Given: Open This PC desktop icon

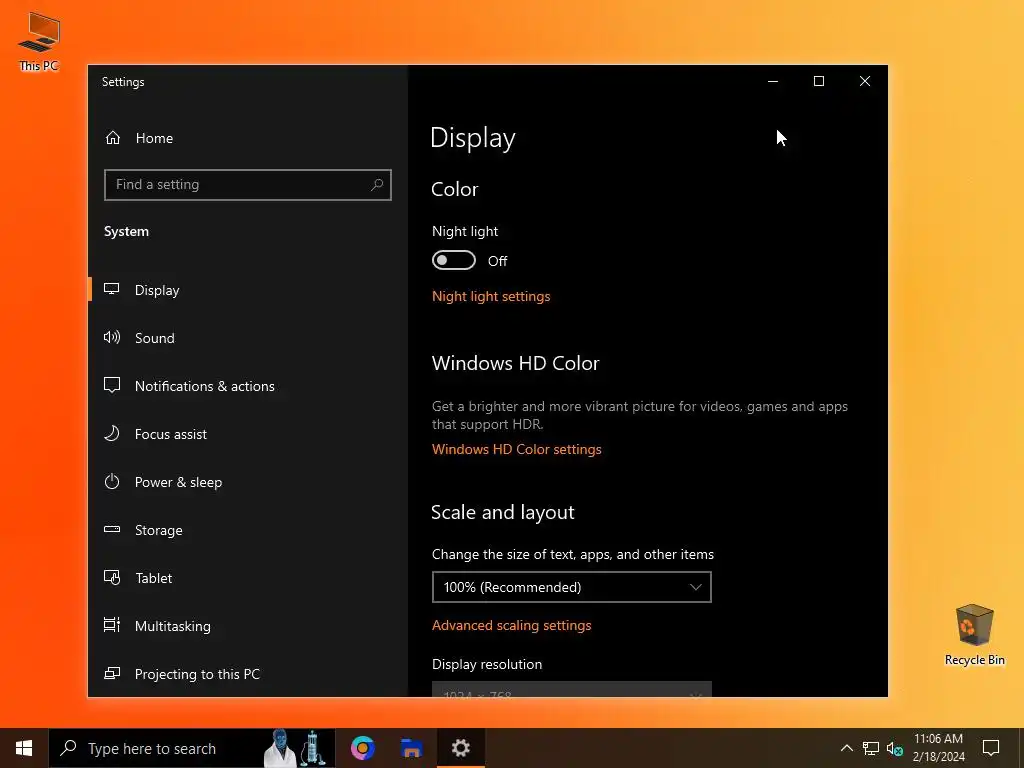Looking at the screenshot, I should (x=39, y=42).
